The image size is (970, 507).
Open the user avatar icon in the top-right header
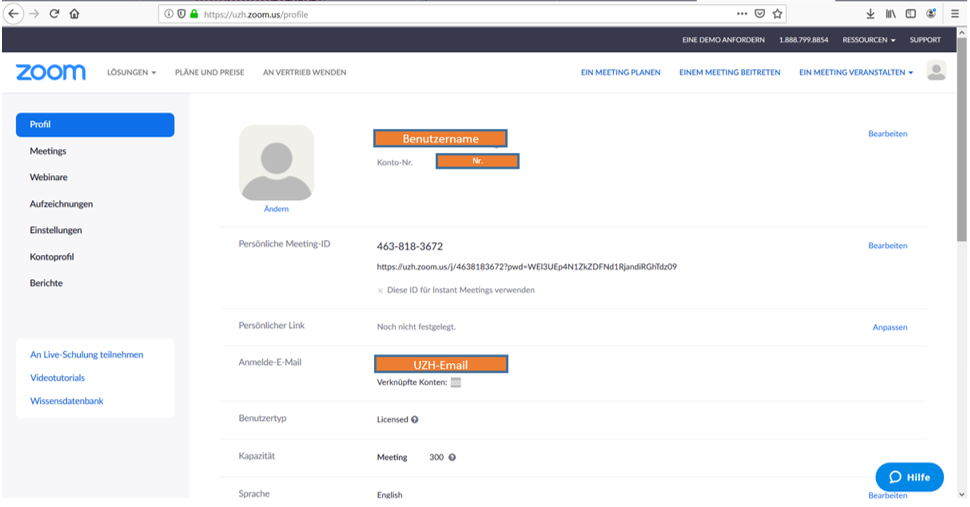click(x=936, y=70)
